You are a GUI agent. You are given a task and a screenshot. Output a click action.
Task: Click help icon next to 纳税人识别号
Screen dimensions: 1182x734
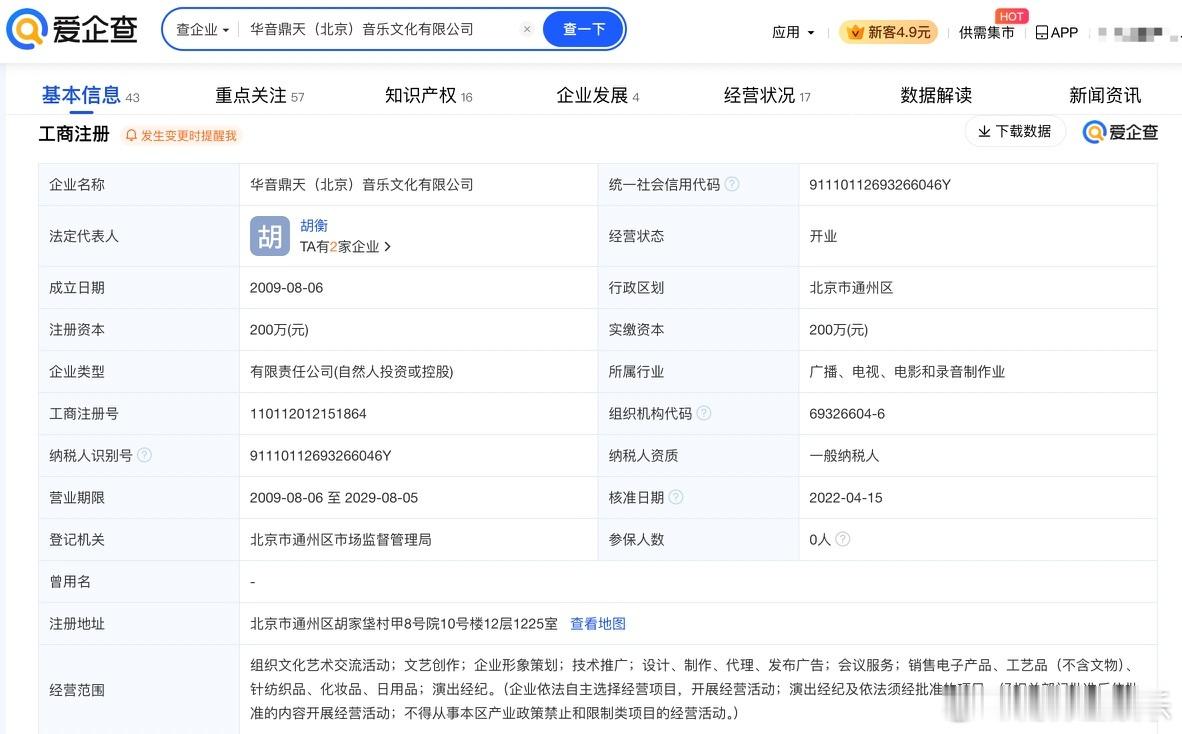pyautogui.click(x=145, y=455)
